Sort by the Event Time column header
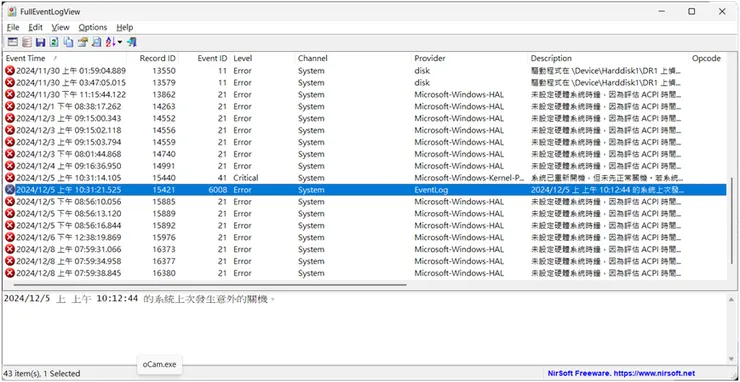The width and height of the screenshot is (740, 382). click(x=65, y=59)
